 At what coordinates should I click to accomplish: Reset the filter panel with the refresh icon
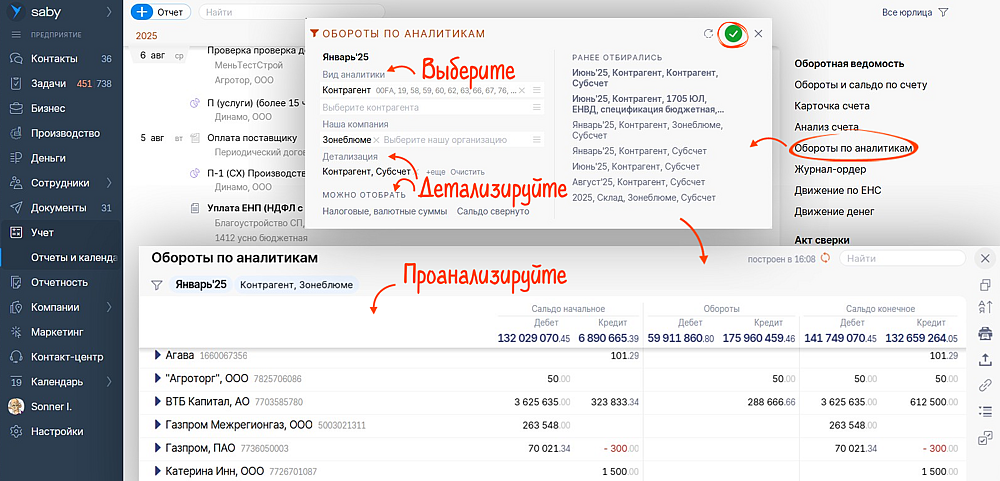pyautogui.click(x=709, y=34)
